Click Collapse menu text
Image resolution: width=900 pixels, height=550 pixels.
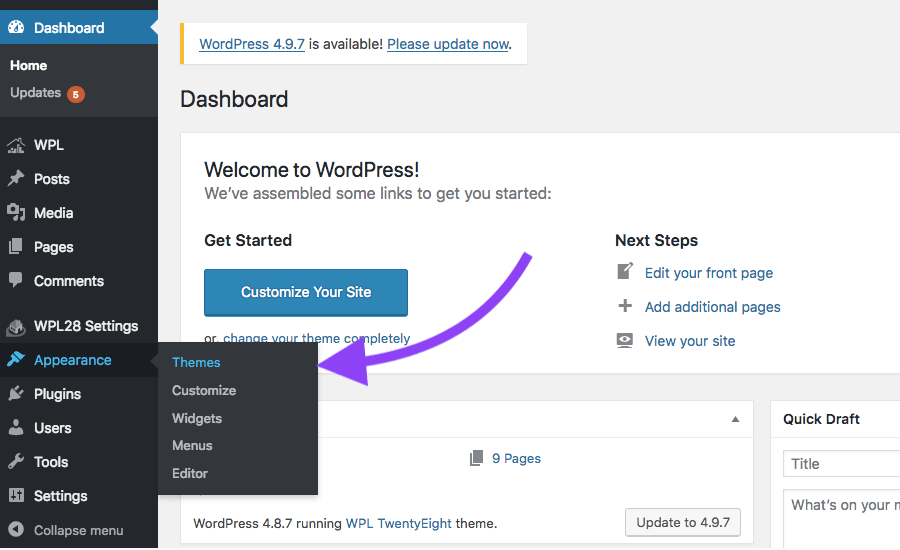coord(79,530)
